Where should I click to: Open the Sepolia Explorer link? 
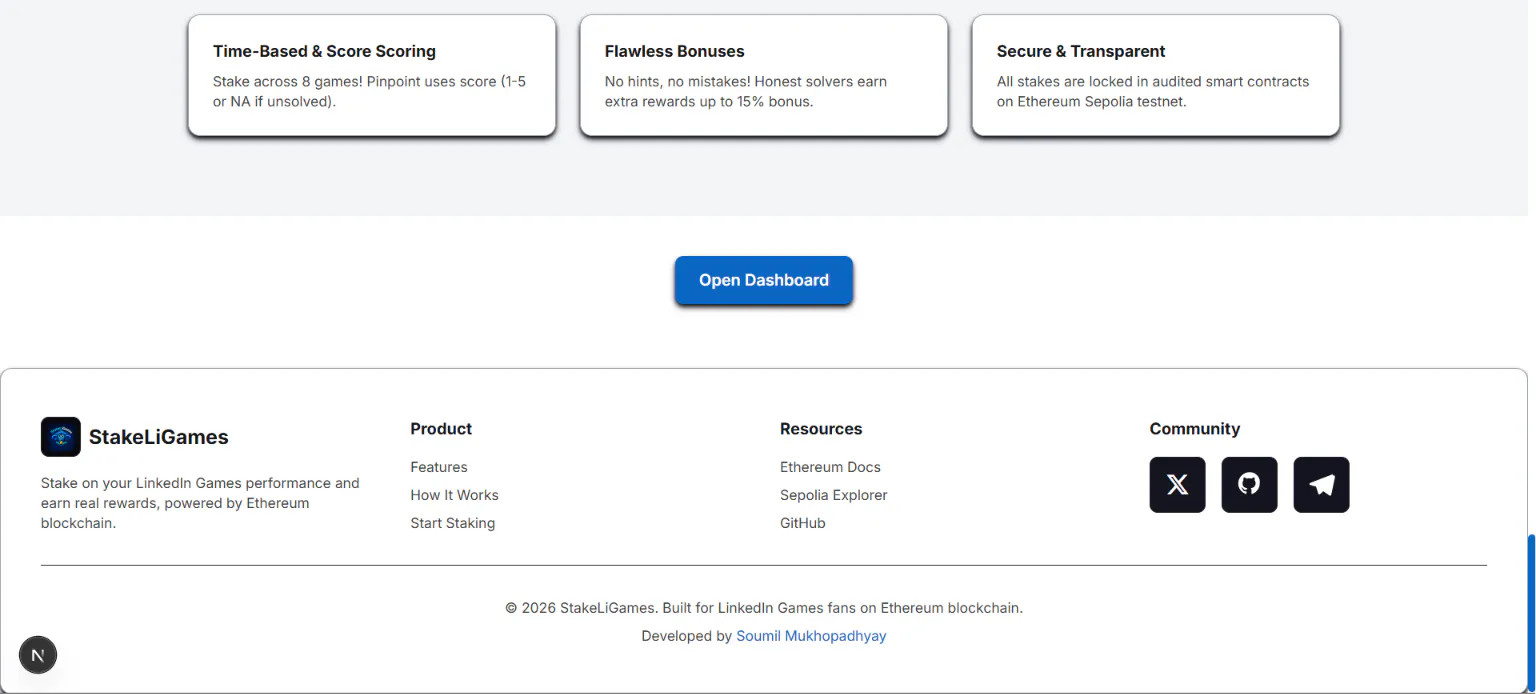tap(834, 495)
